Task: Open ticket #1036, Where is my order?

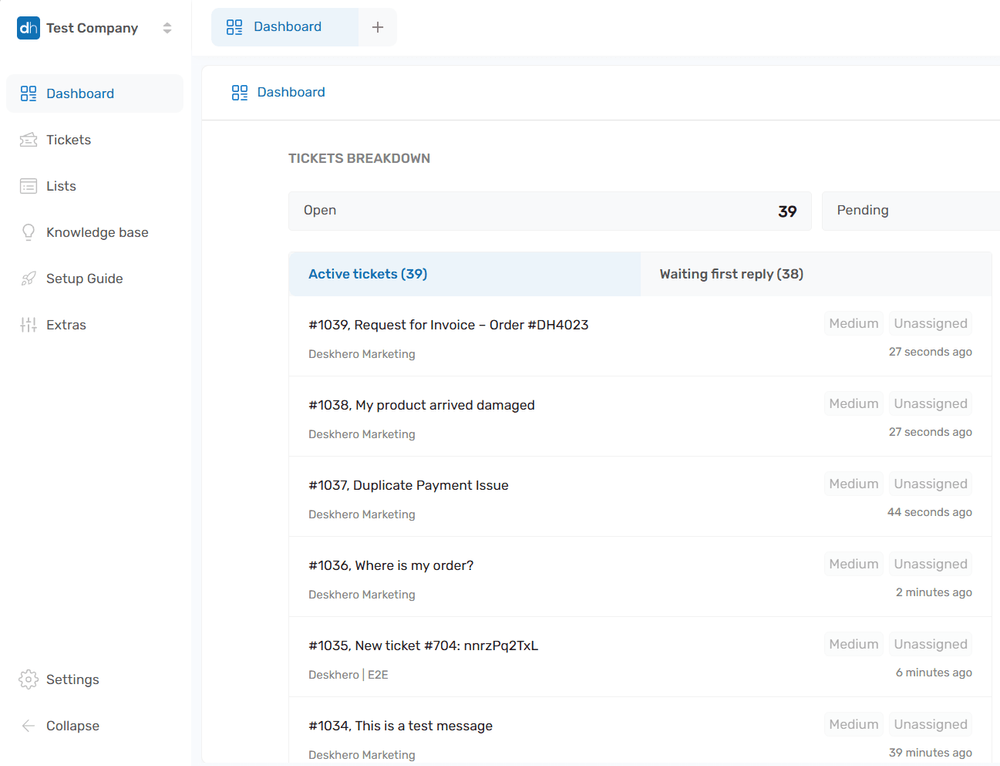Action: (390, 565)
